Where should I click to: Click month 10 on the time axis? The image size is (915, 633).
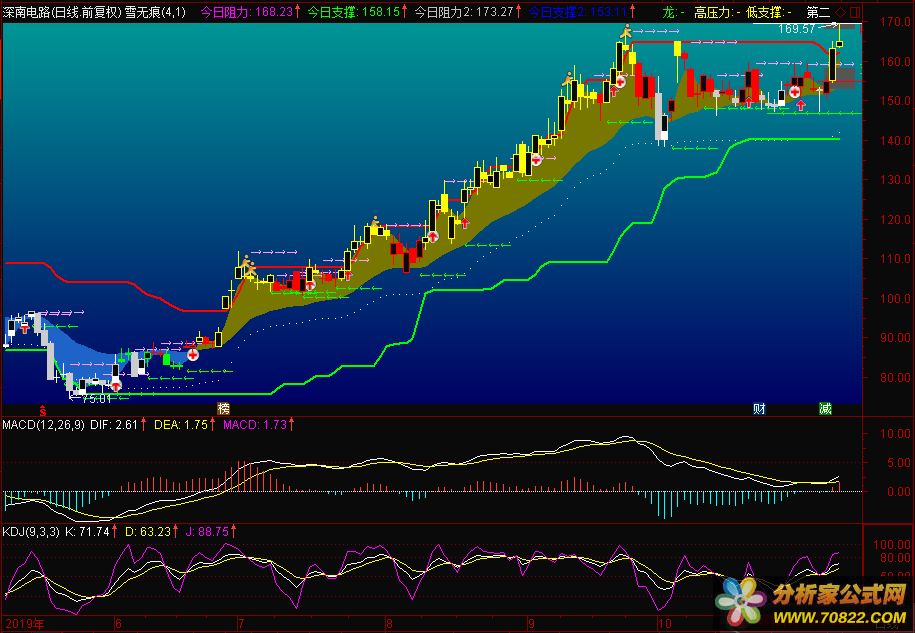coord(664,624)
